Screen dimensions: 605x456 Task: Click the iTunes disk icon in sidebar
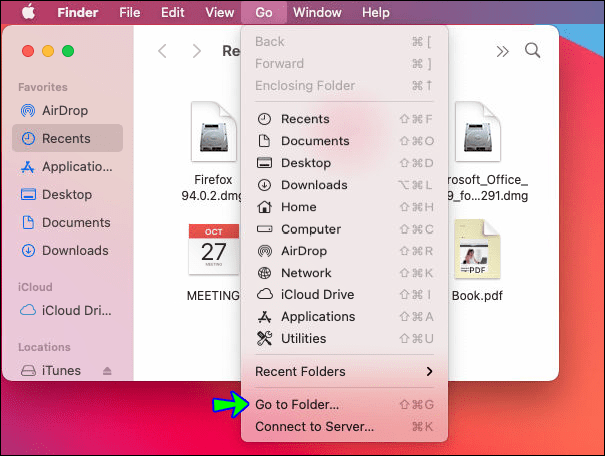click(x=28, y=371)
